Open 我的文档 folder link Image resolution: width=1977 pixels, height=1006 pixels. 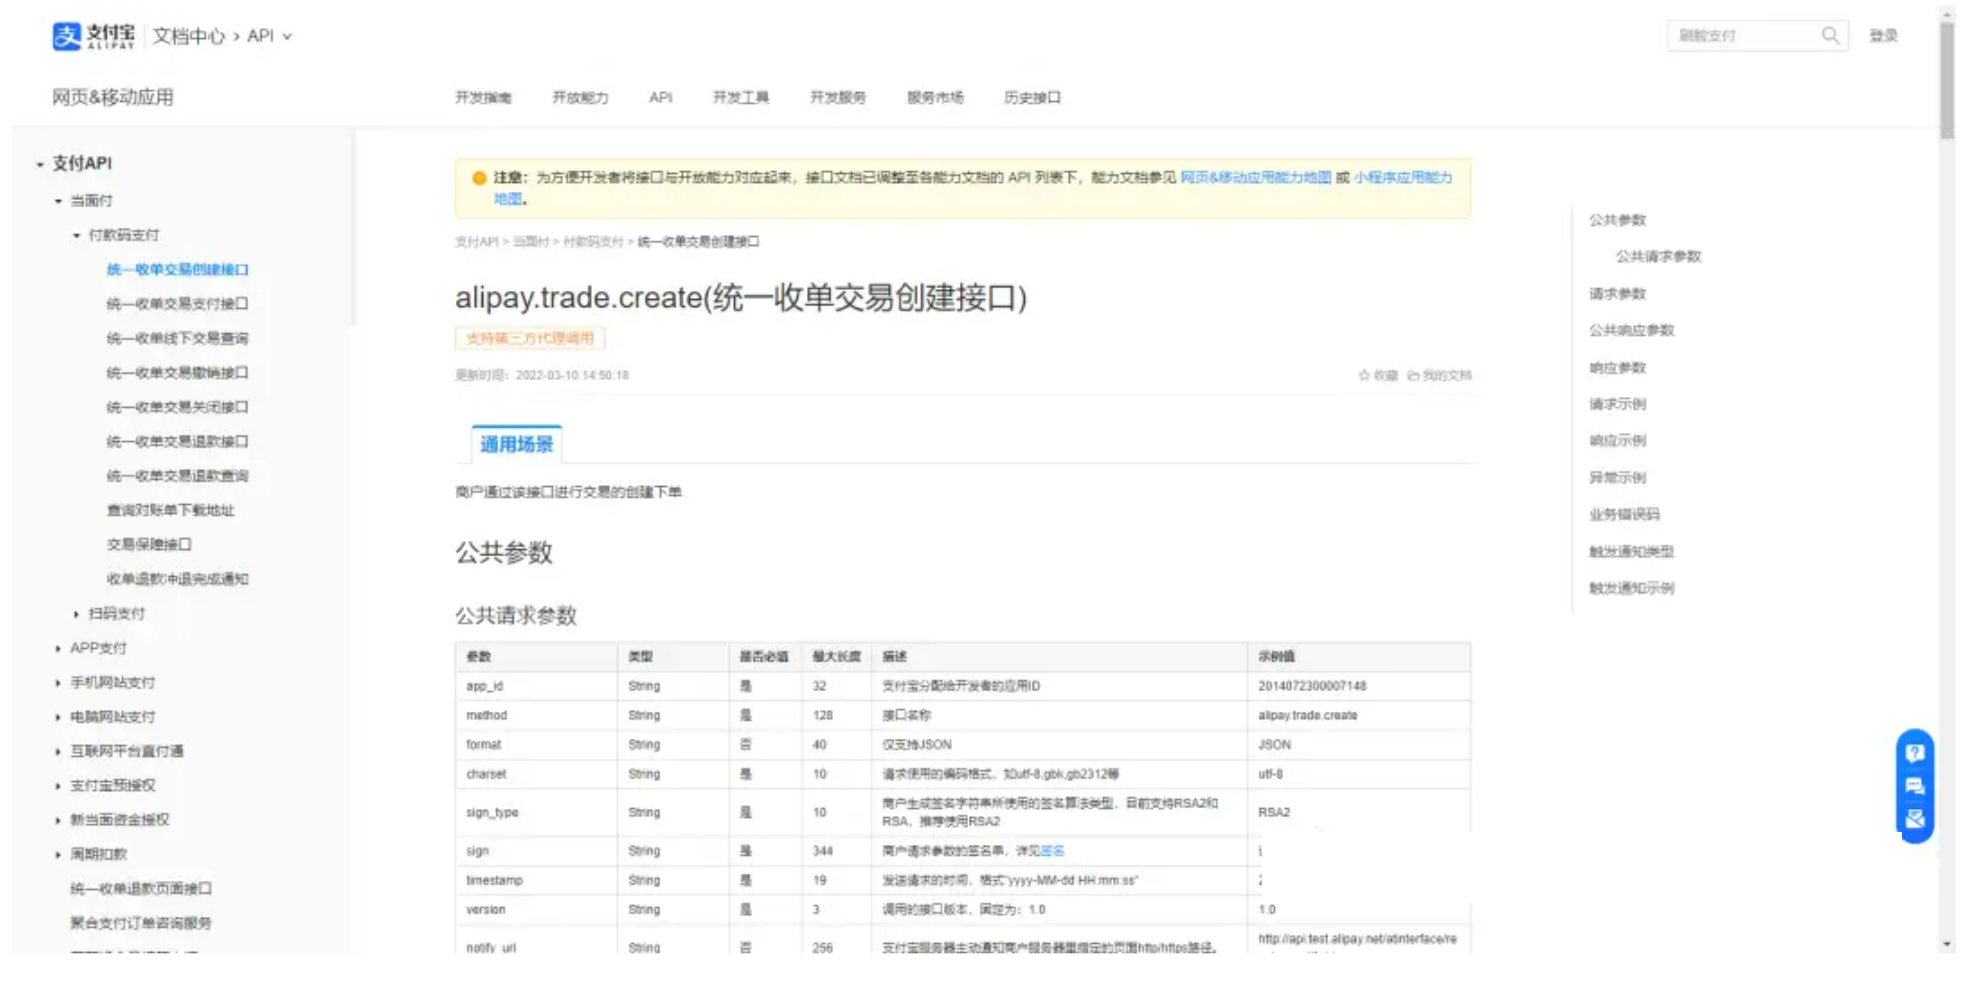coord(1439,376)
